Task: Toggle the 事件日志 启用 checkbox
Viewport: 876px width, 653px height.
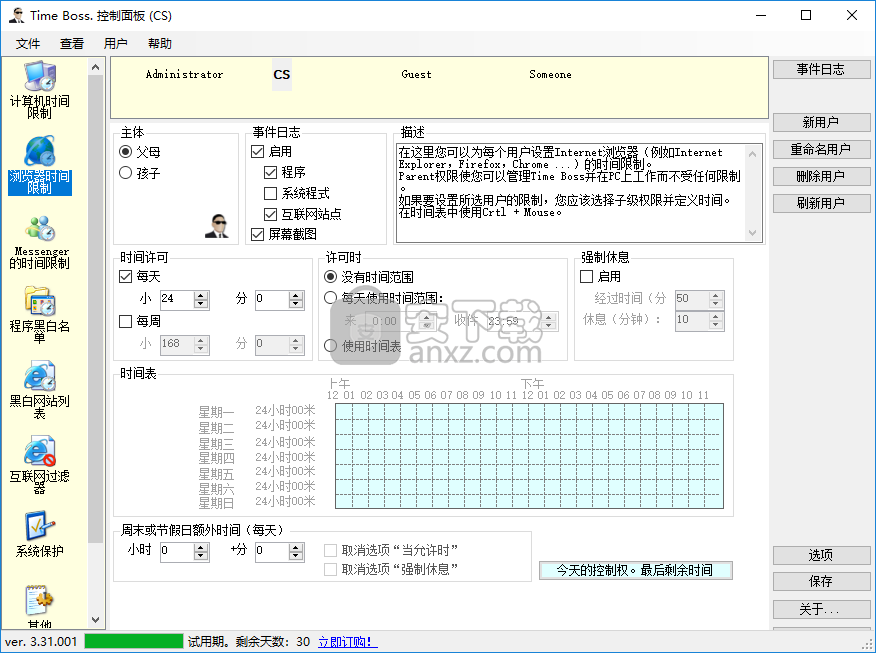Action: tap(258, 151)
